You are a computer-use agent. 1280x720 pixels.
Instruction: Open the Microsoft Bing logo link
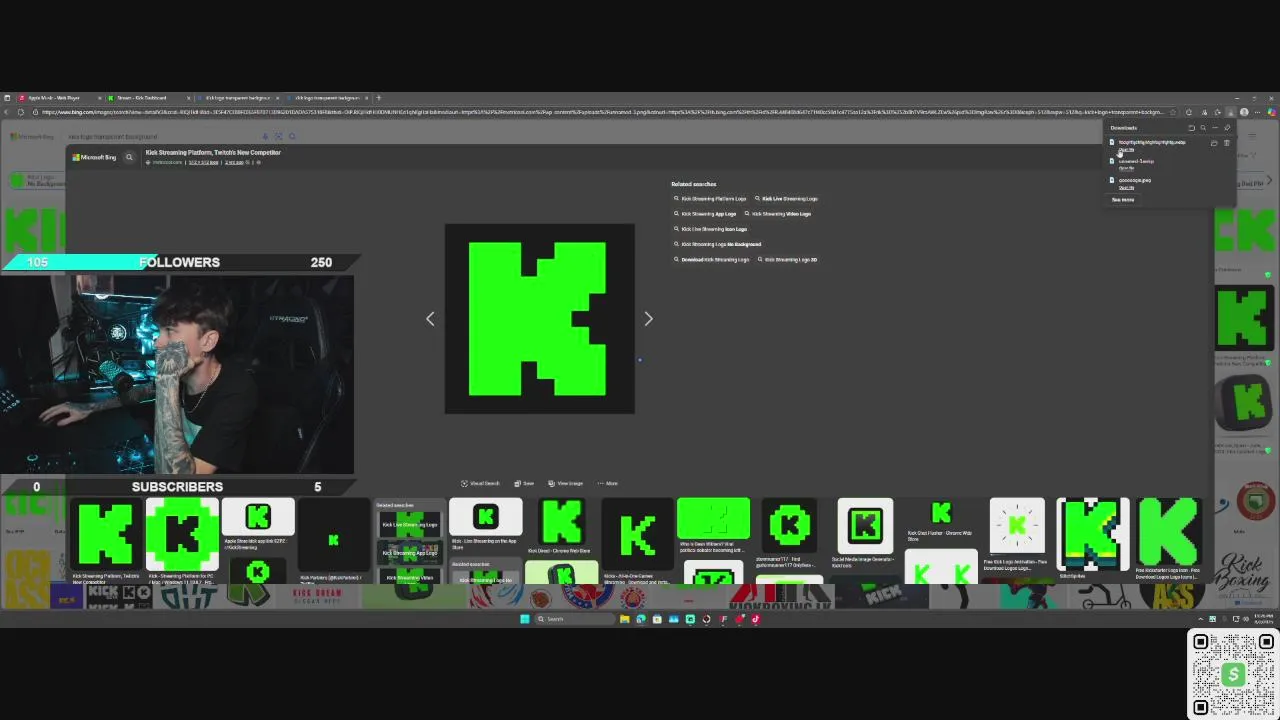pyautogui.click(x=94, y=157)
